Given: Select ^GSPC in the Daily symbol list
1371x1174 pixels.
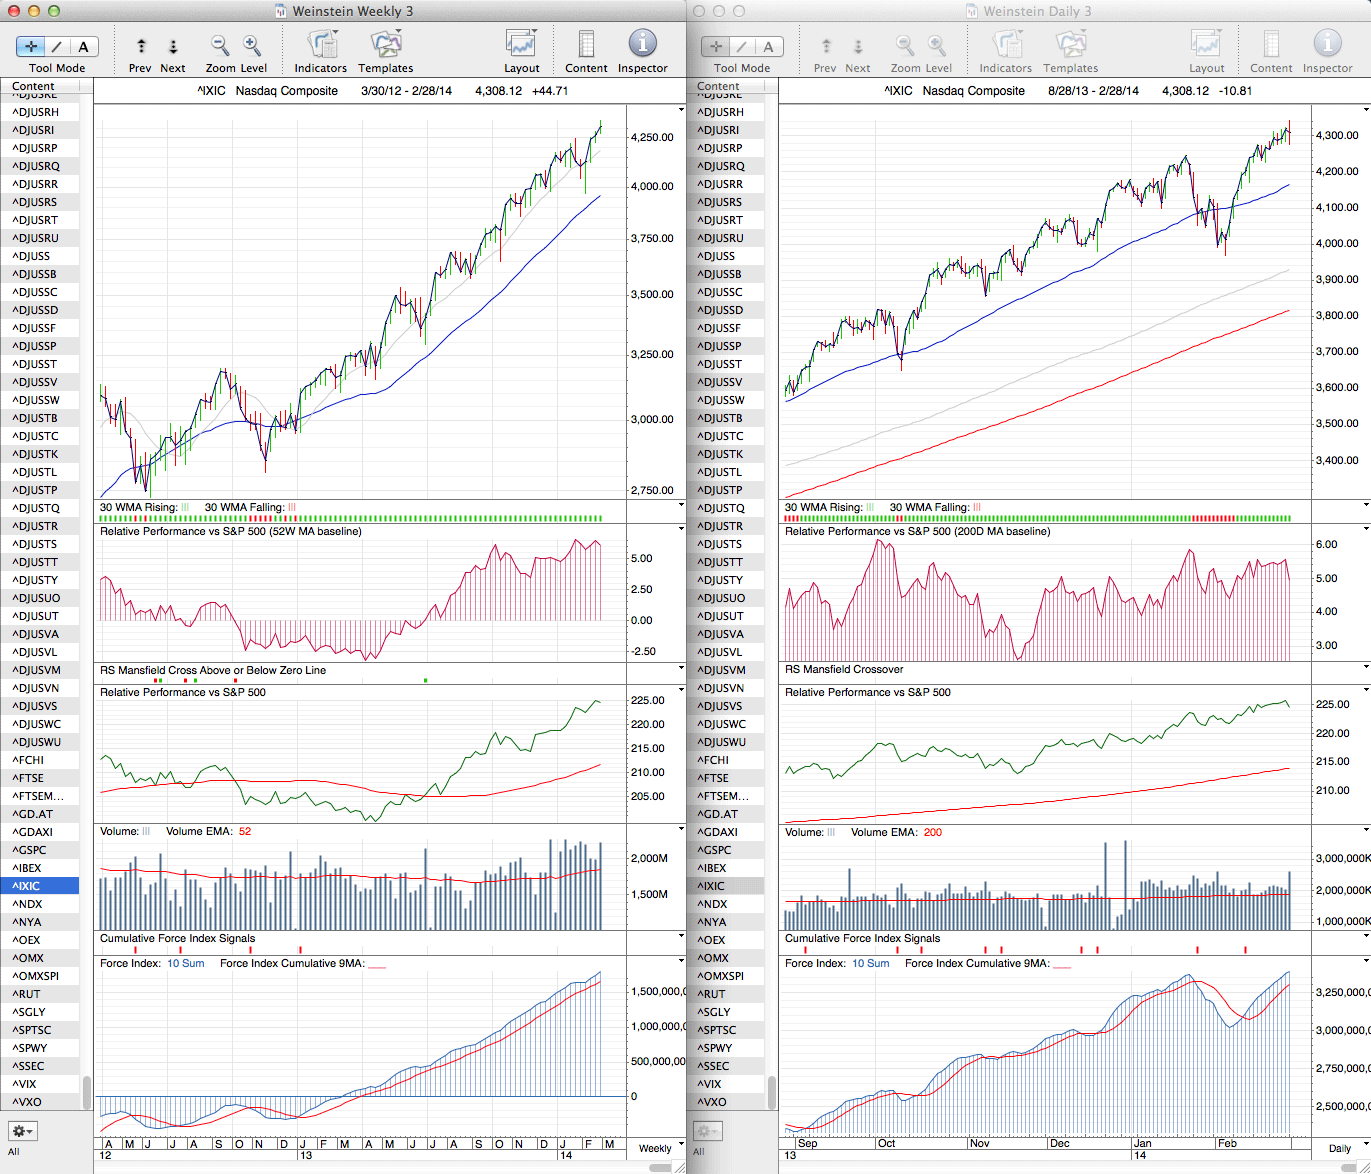Looking at the screenshot, I should pos(725,850).
